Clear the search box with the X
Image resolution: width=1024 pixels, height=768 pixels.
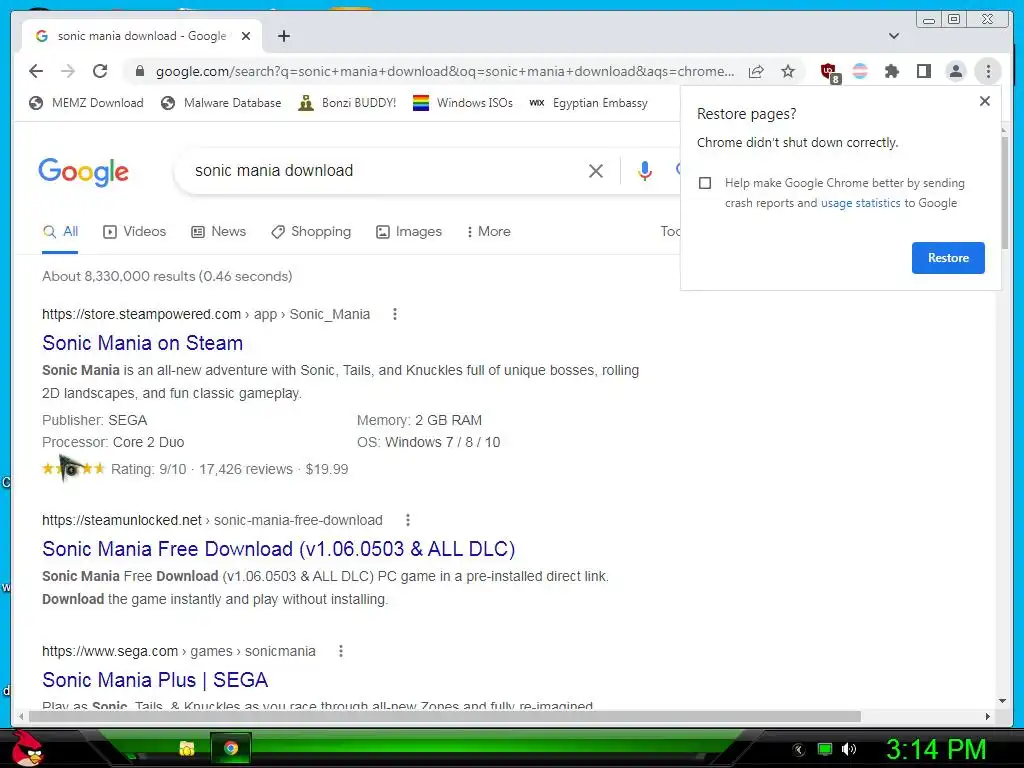(x=596, y=171)
